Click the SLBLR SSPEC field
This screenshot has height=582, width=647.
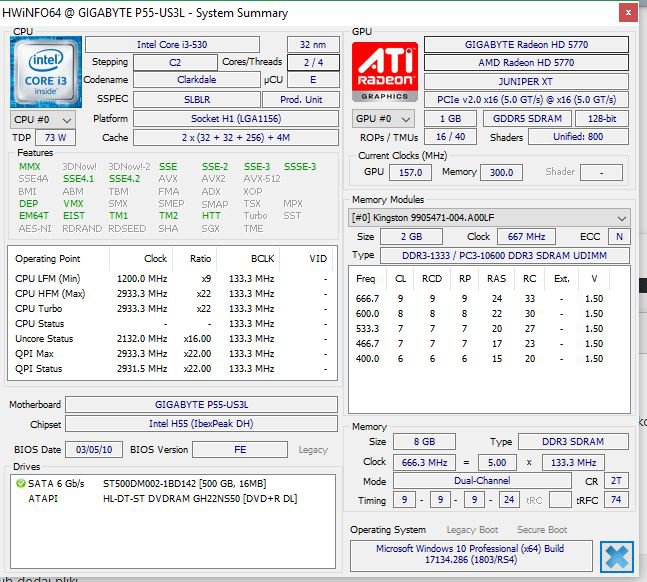pyautogui.click(x=197, y=99)
